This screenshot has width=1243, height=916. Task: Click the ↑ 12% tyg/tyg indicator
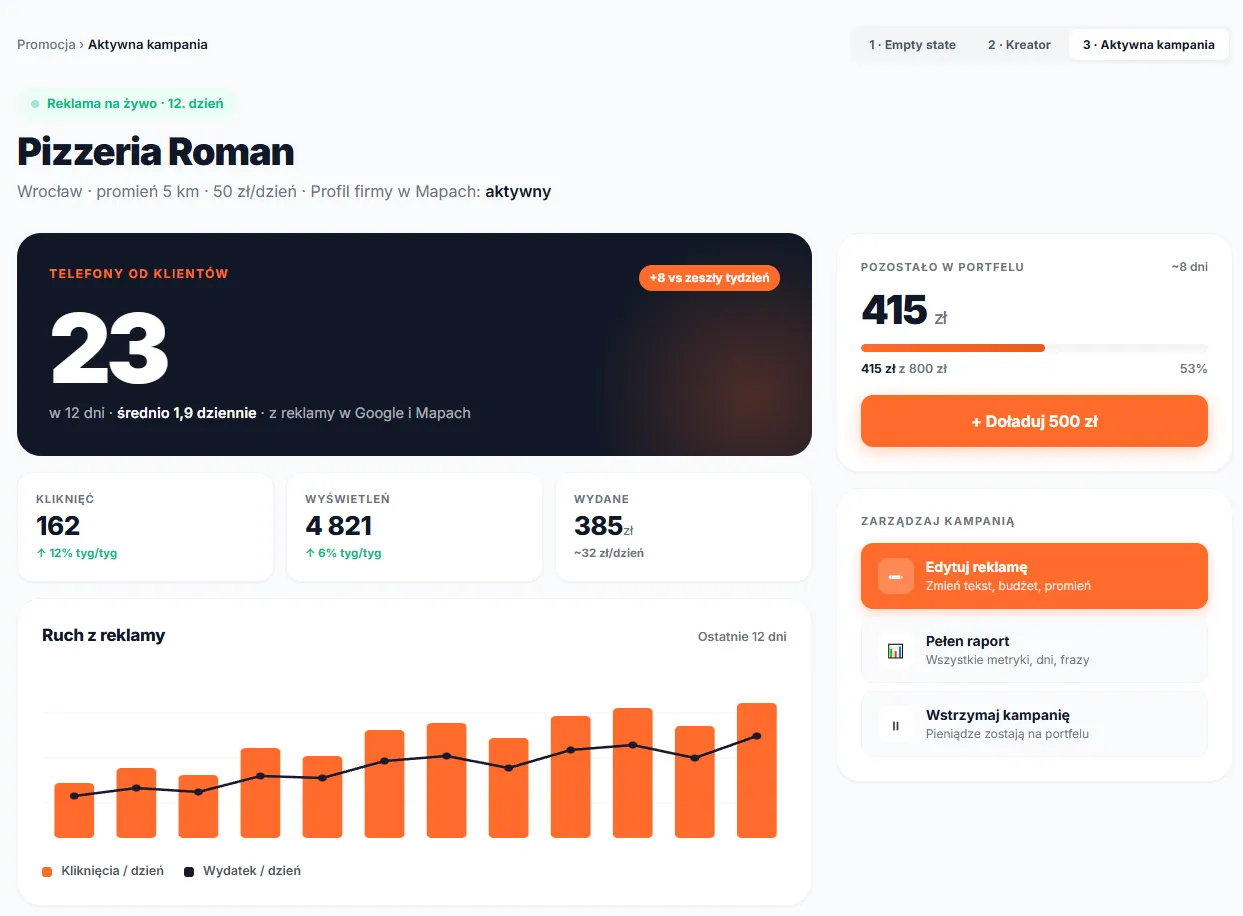pyautogui.click(x=76, y=553)
